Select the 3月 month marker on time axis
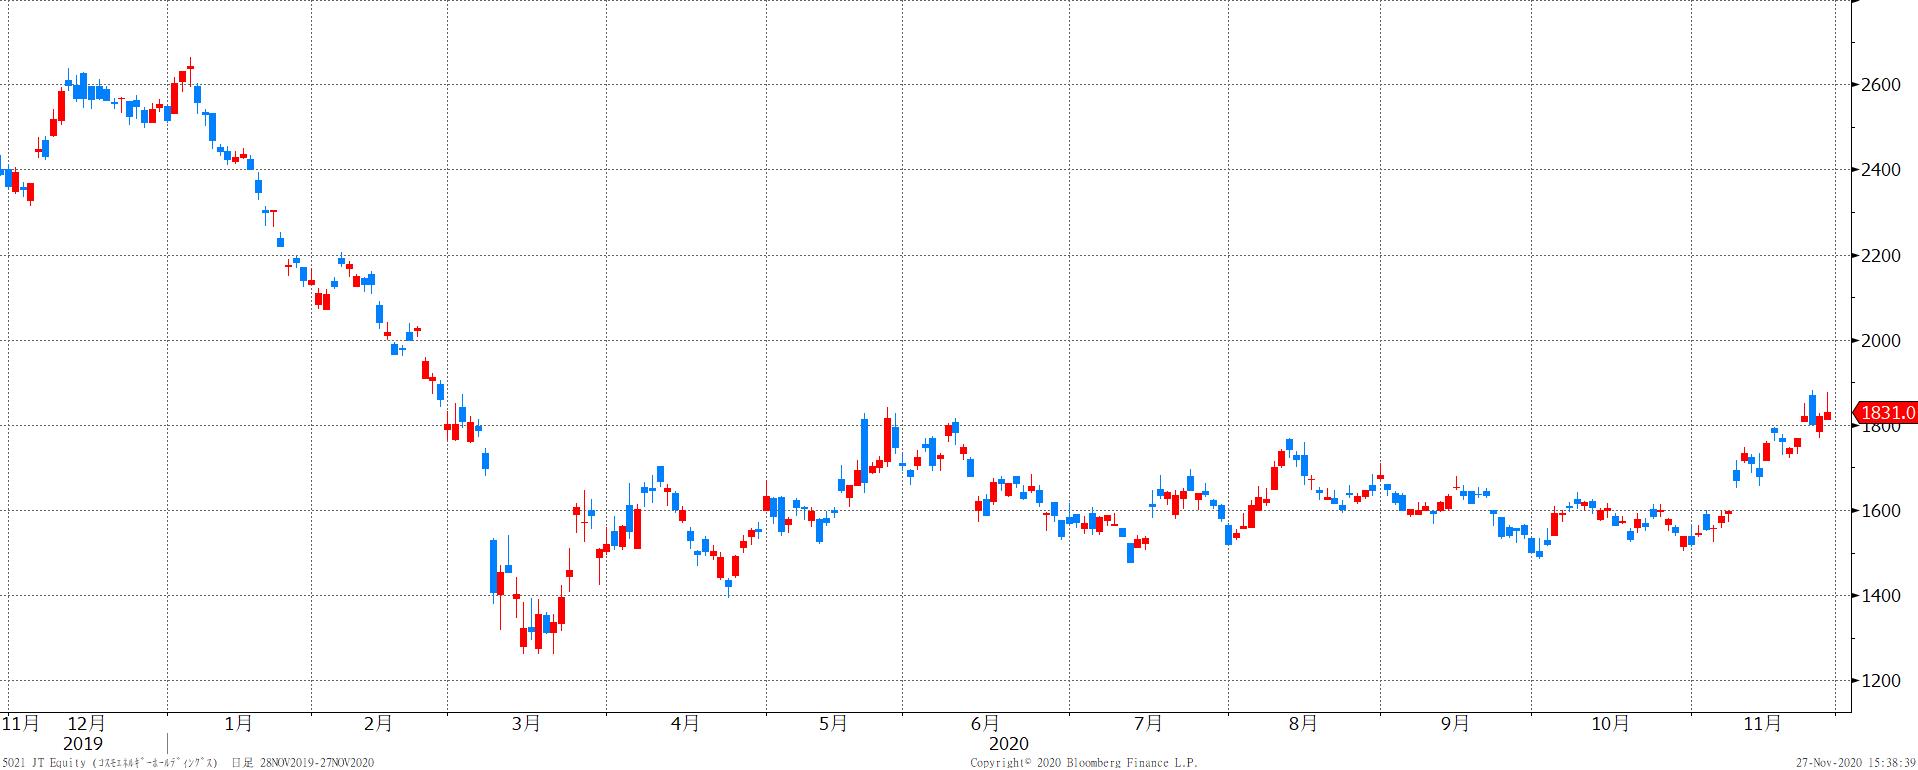 click(x=526, y=724)
